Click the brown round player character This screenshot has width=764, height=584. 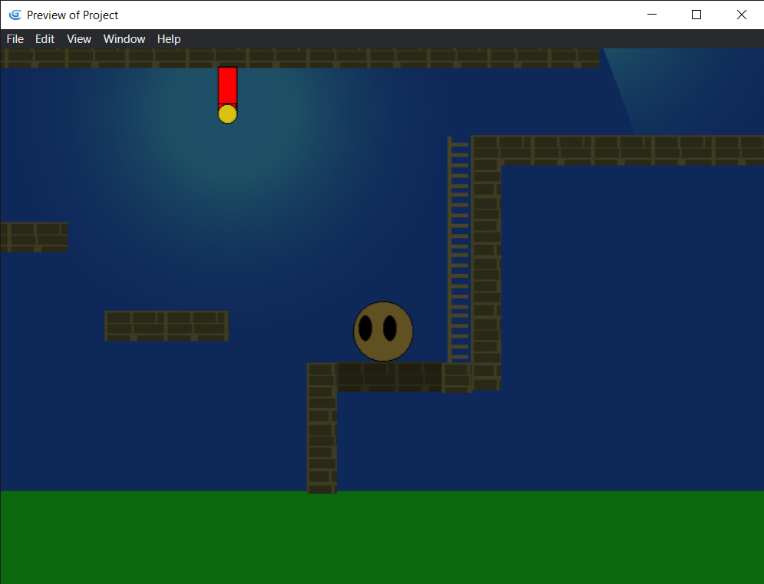(383, 332)
